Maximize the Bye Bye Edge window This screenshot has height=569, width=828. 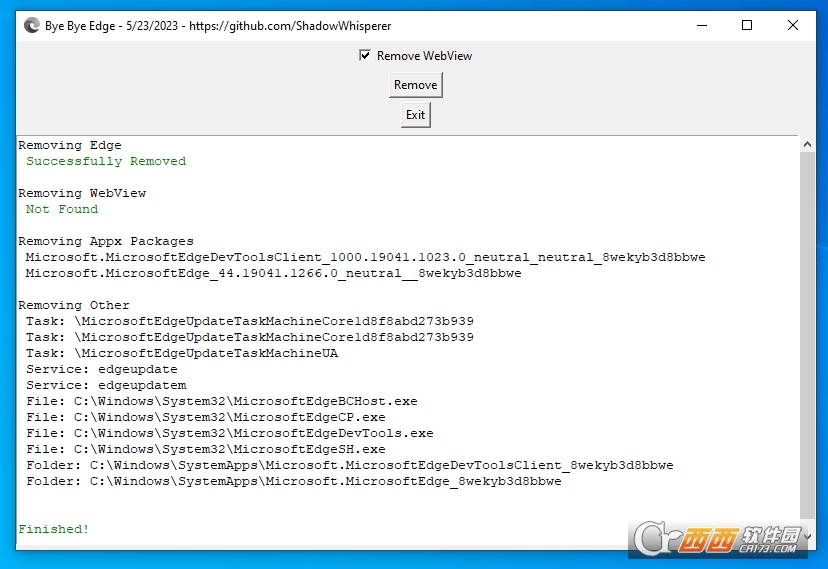click(x=747, y=25)
